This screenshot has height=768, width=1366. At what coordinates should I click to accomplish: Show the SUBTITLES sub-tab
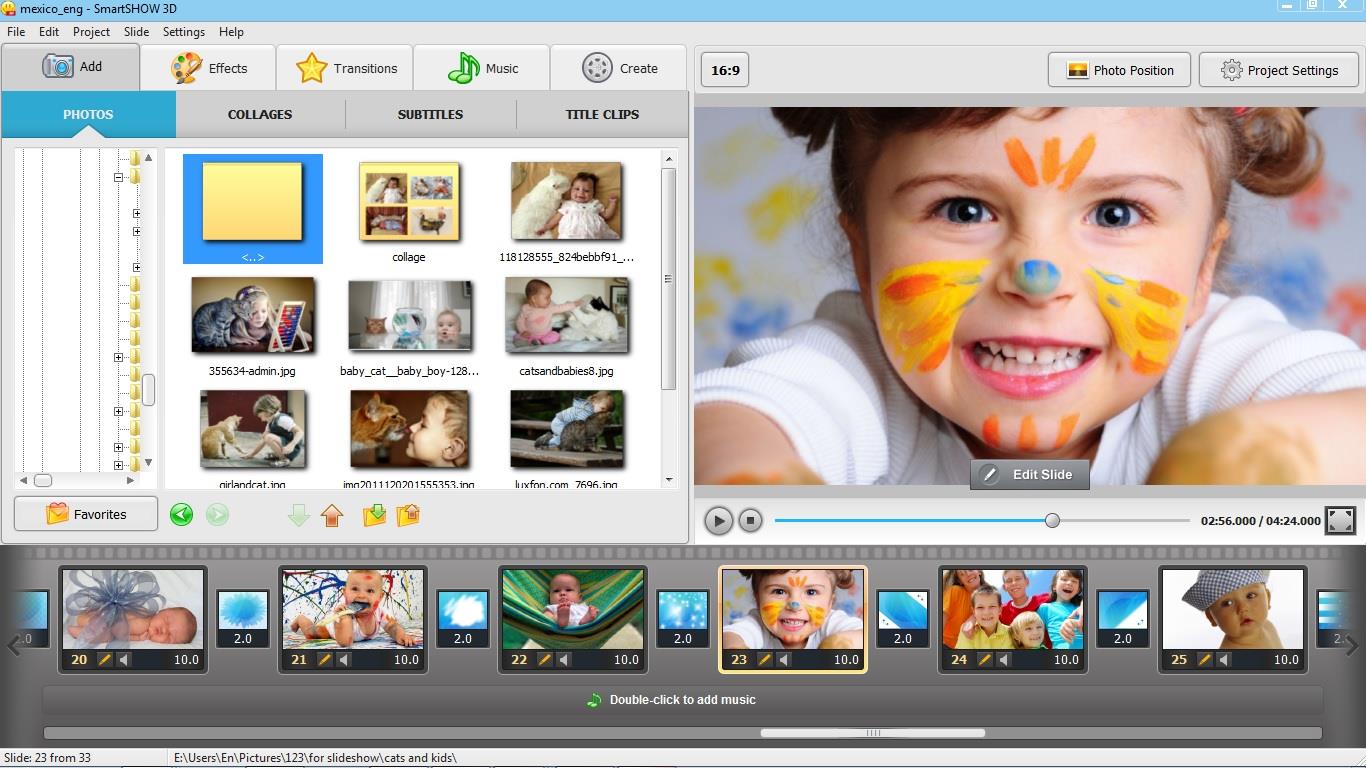pos(430,114)
